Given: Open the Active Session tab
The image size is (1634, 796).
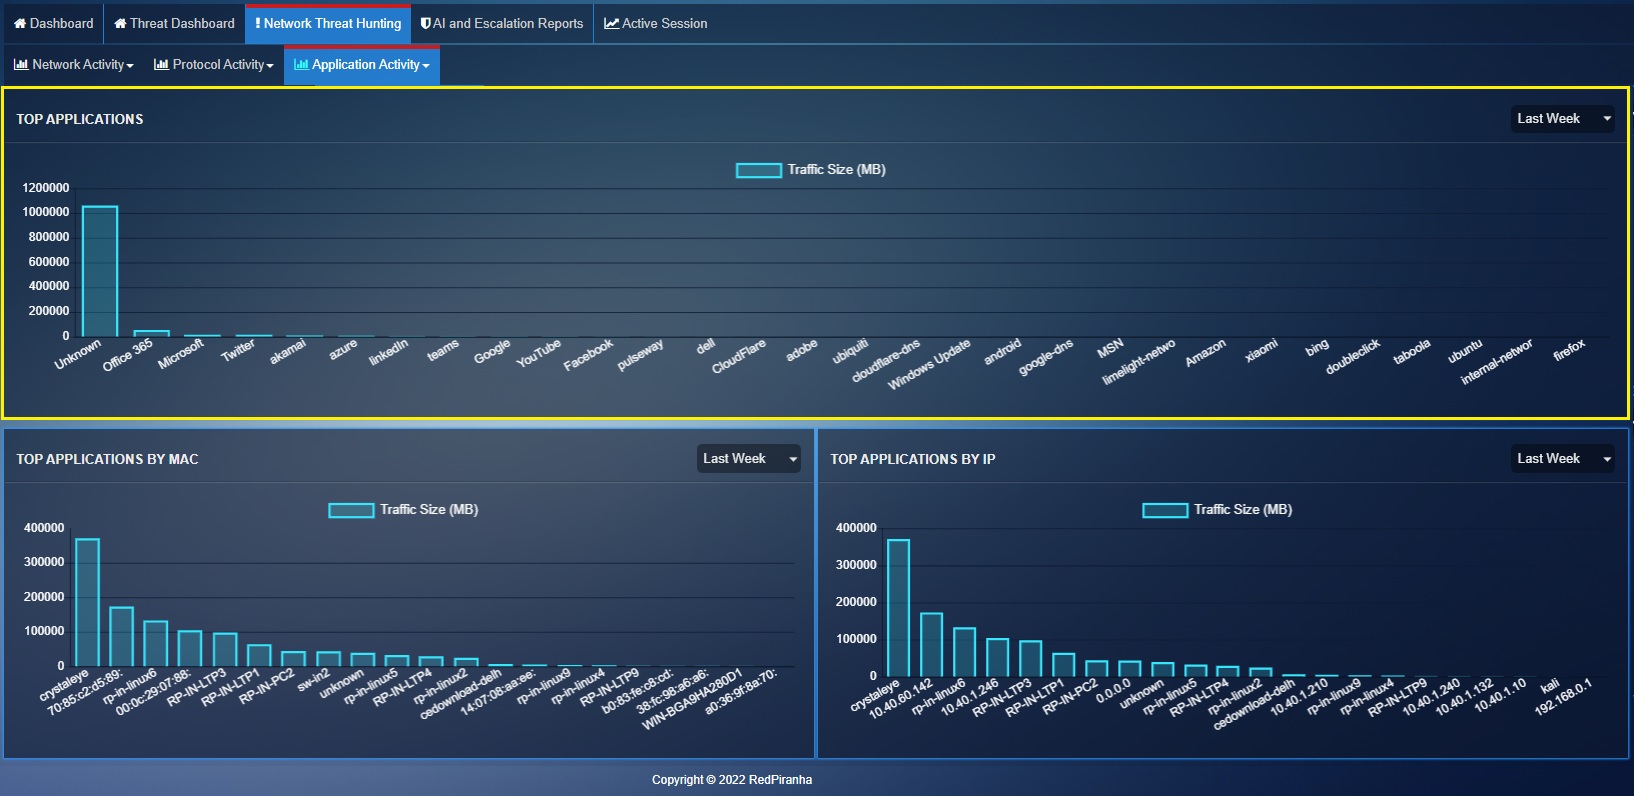Looking at the screenshot, I should click(655, 23).
